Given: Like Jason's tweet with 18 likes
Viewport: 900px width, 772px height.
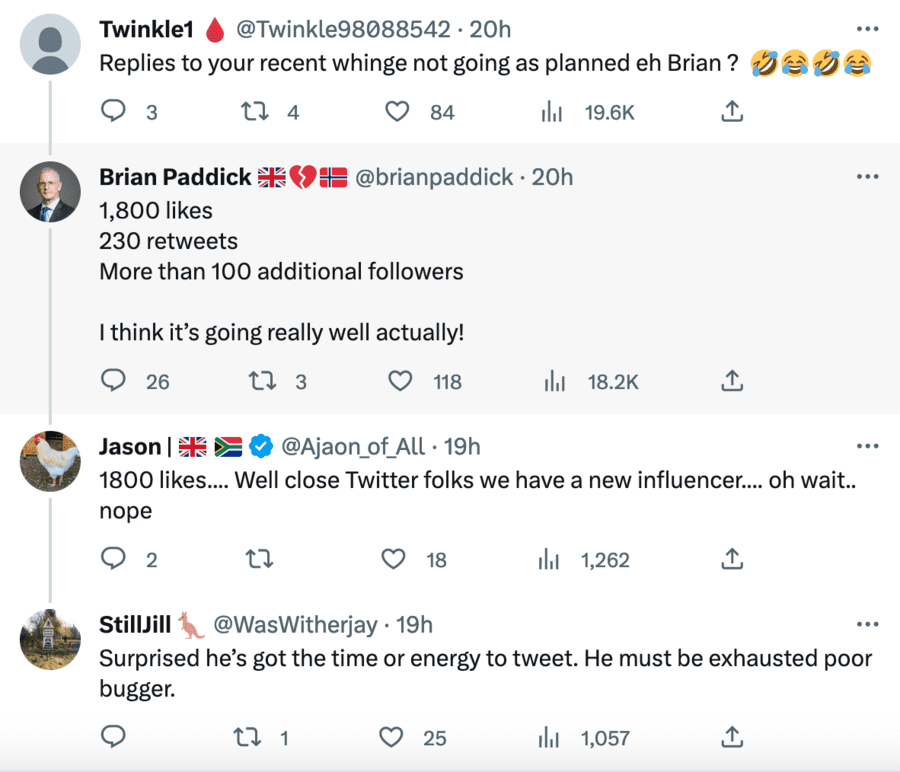Looking at the screenshot, I should (398, 559).
